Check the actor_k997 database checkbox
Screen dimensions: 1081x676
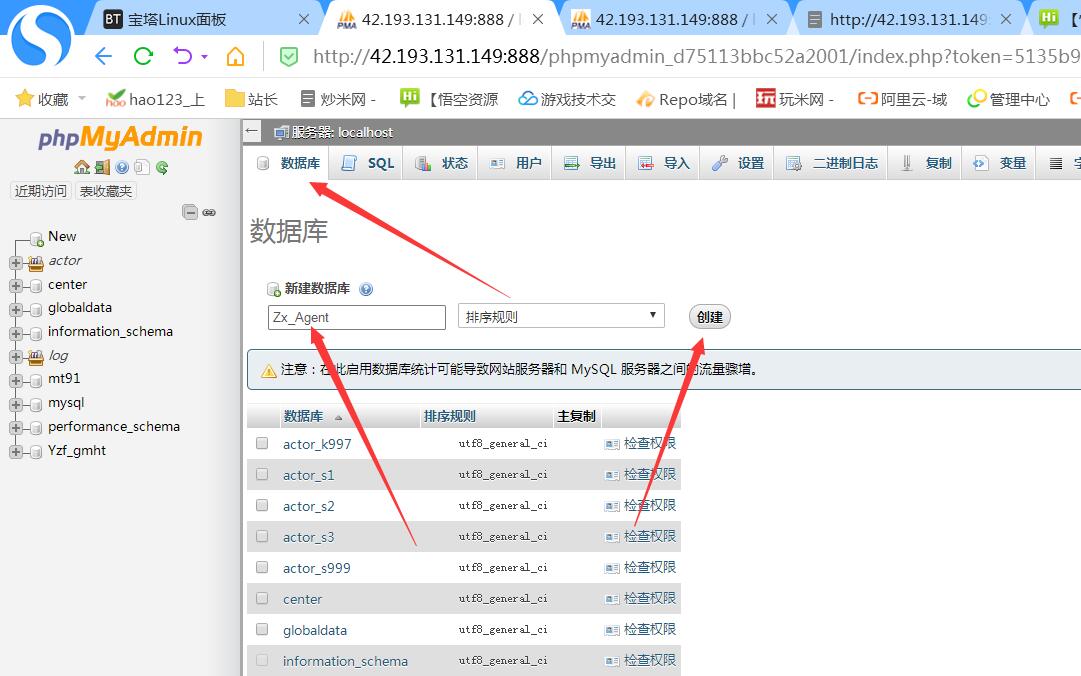click(x=262, y=443)
